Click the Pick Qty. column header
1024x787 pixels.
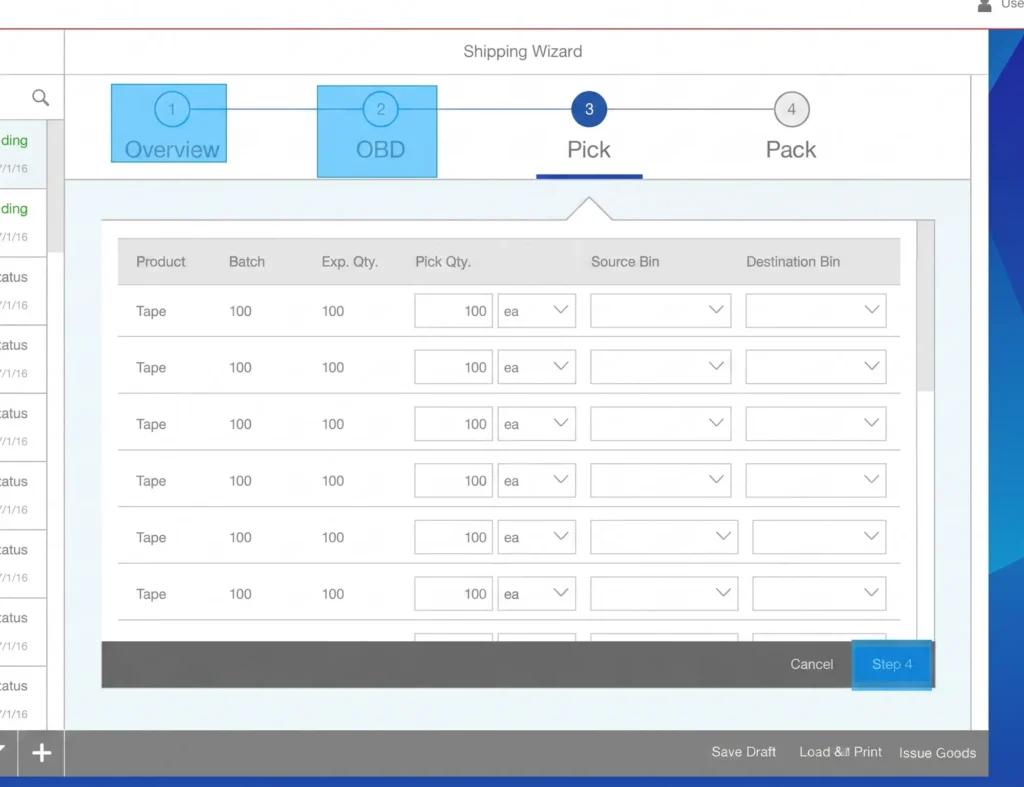click(443, 262)
